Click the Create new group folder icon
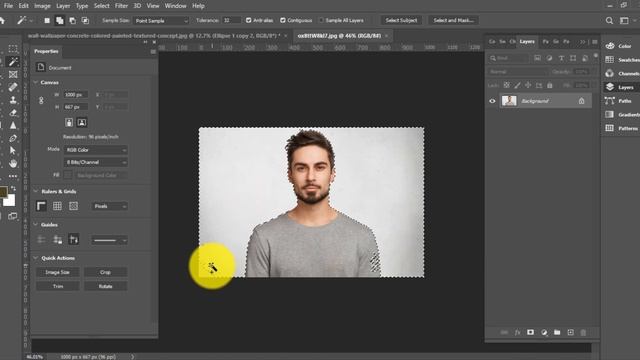The image size is (640, 360). pos(557,332)
